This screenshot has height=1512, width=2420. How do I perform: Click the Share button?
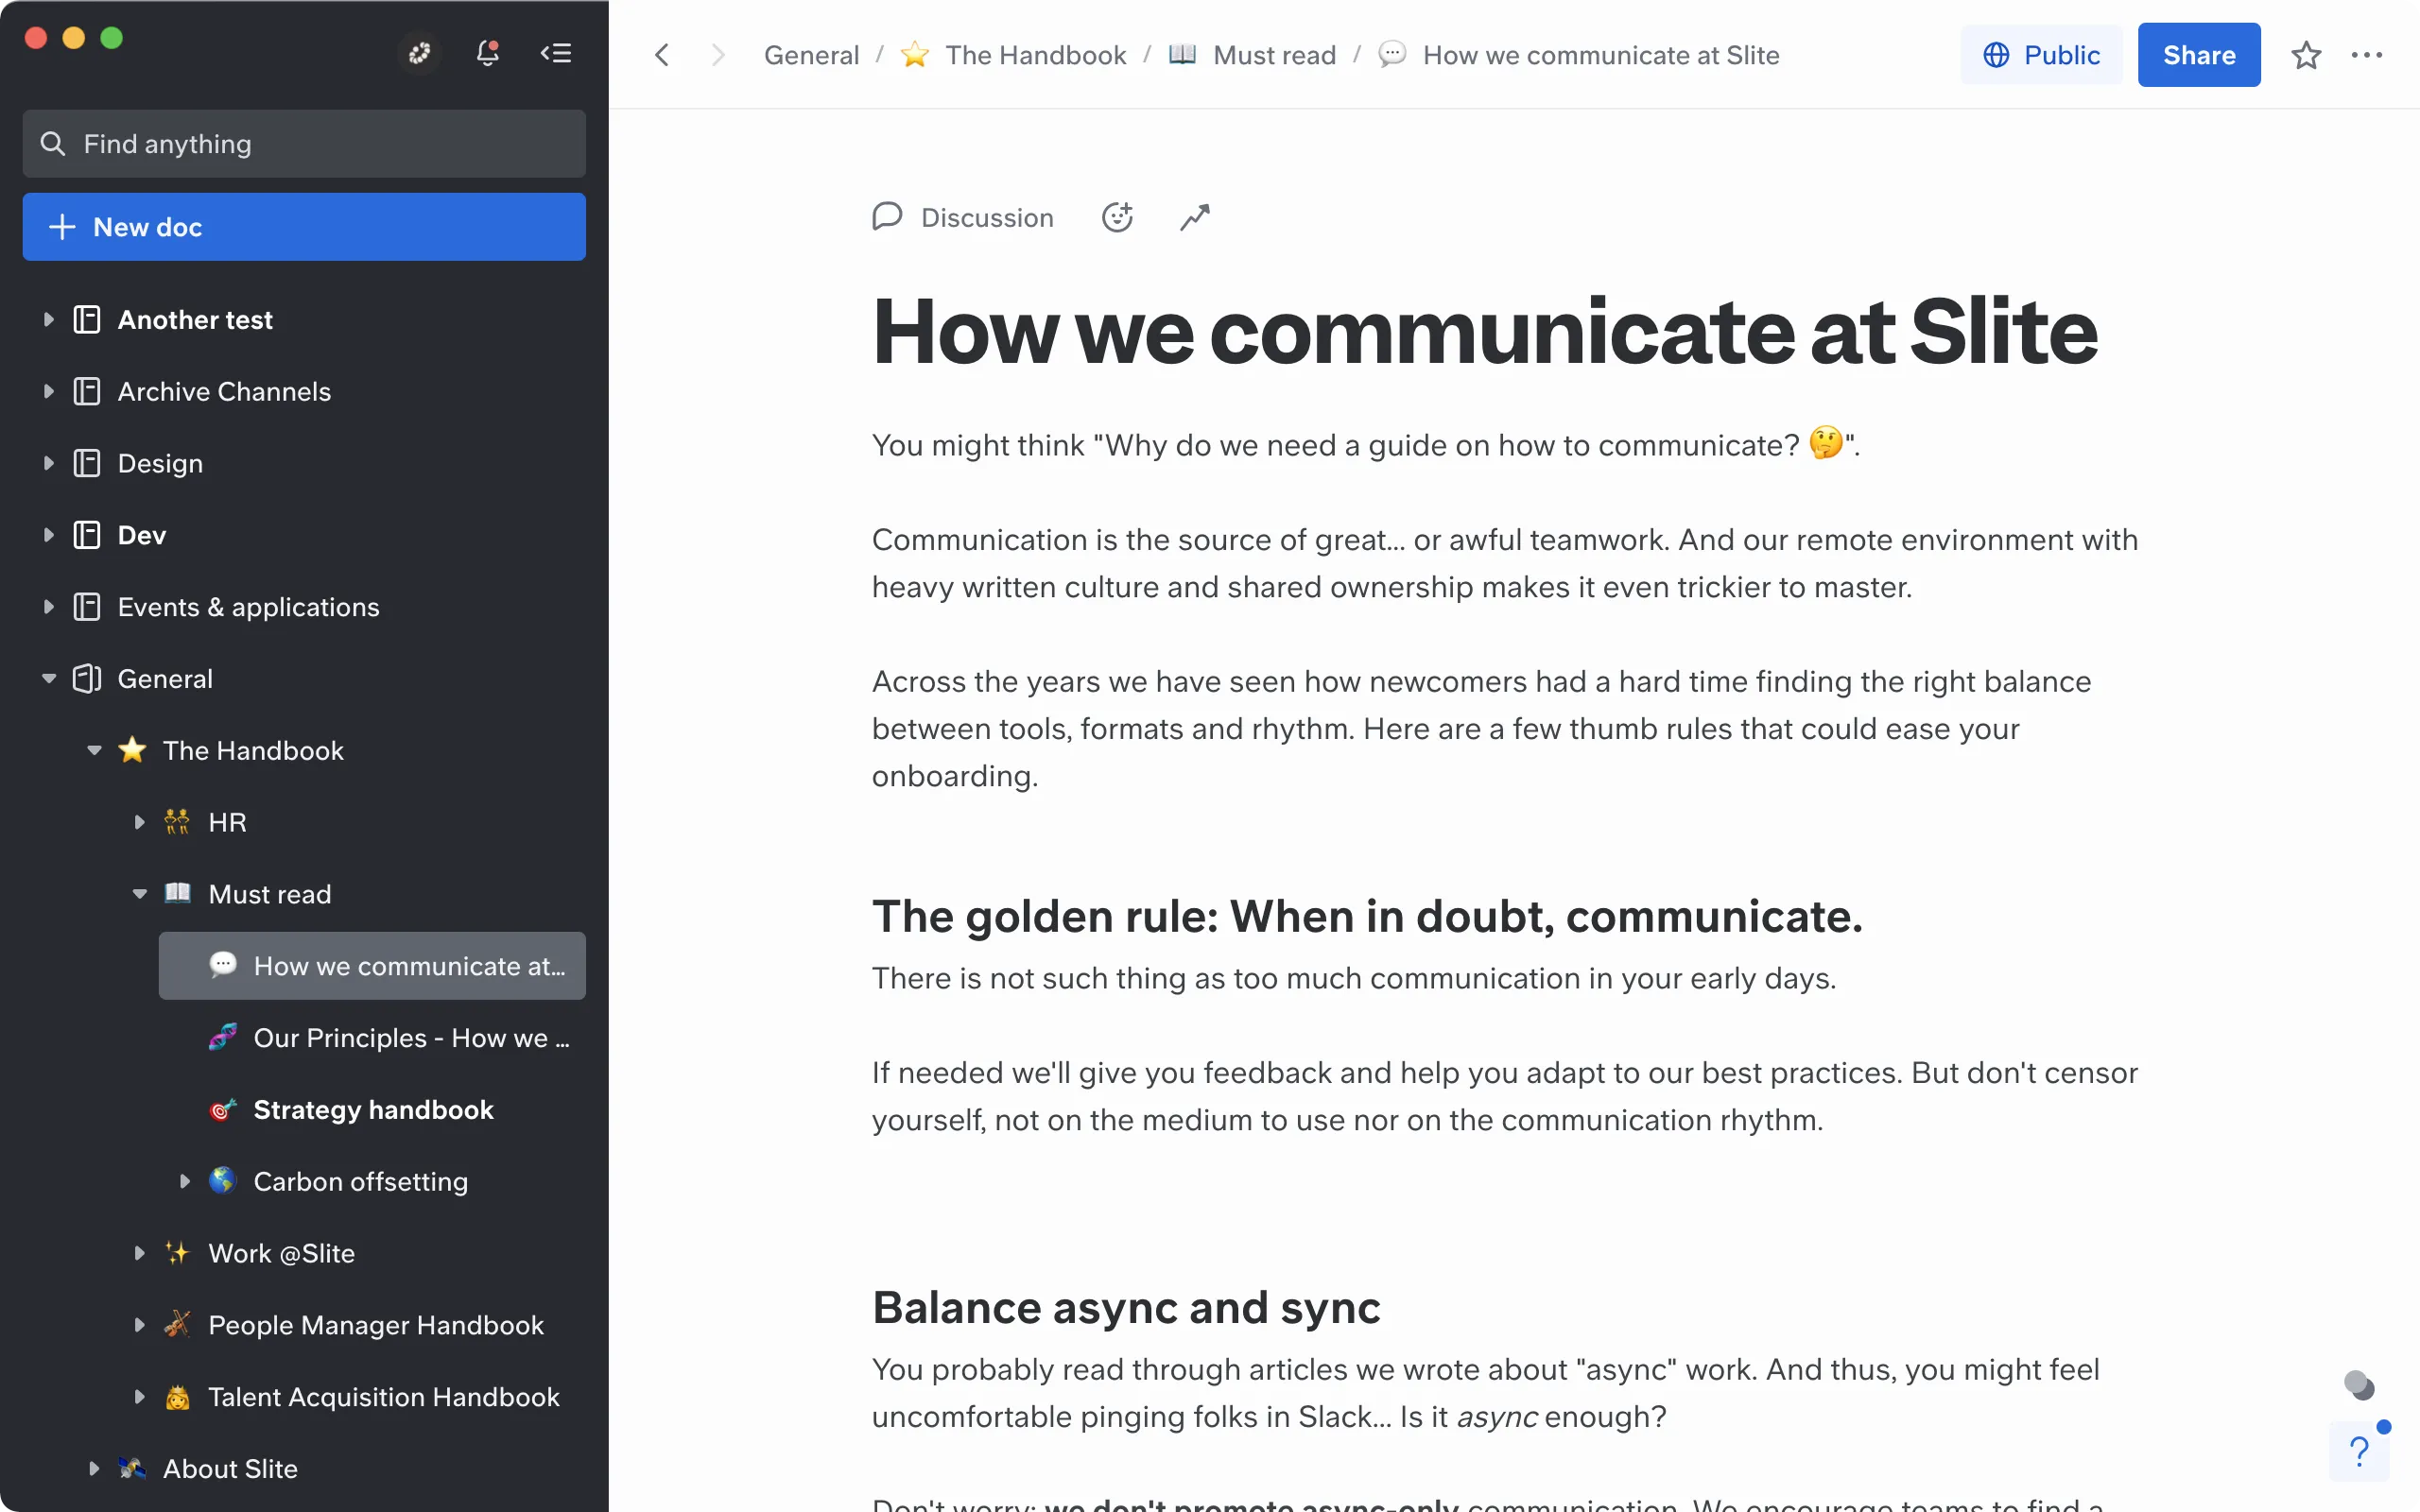click(2199, 54)
